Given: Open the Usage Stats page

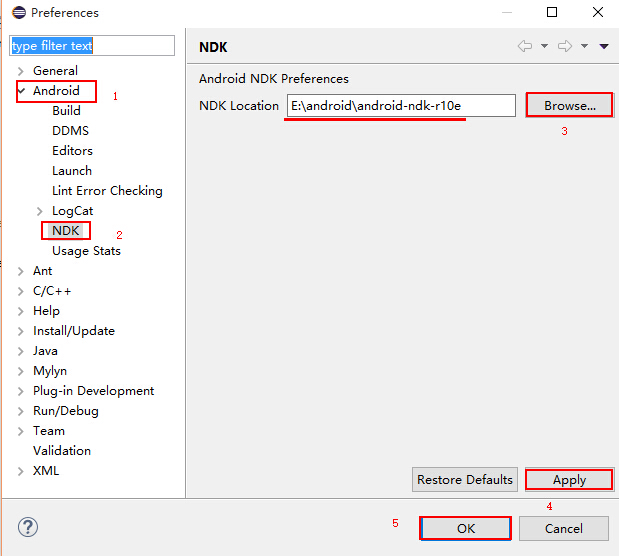Looking at the screenshot, I should pyautogui.click(x=86, y=251).
